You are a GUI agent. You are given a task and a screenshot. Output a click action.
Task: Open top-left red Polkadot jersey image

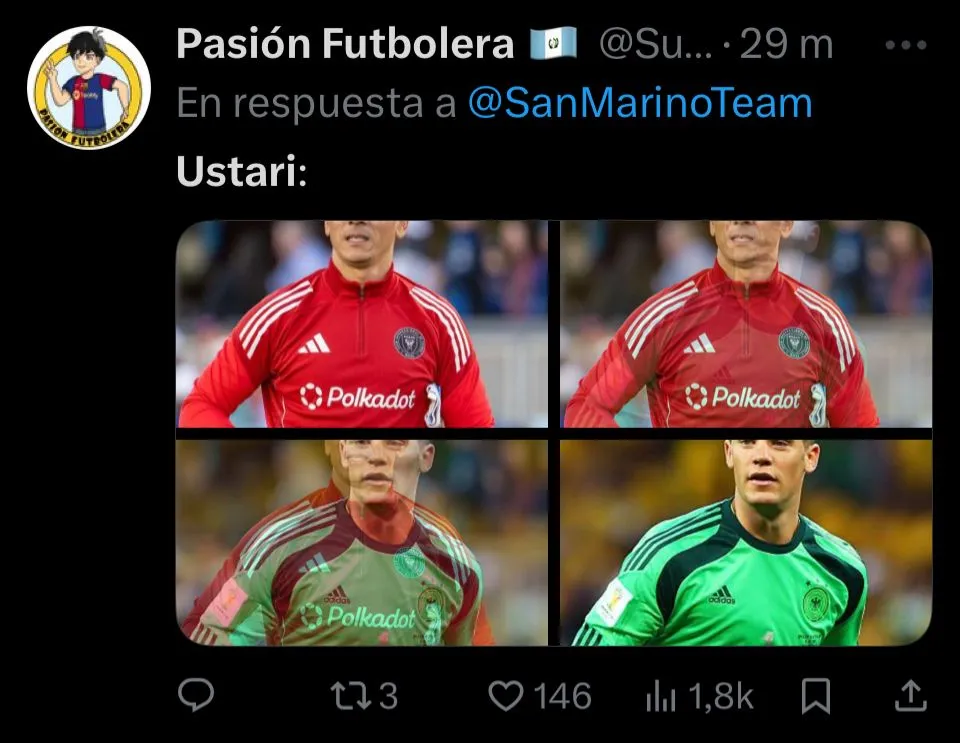point(362,324)
